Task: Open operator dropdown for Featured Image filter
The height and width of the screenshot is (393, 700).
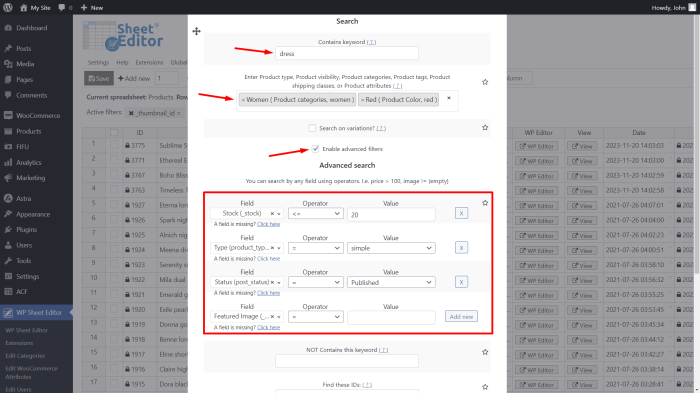Action: click(316, 317)
